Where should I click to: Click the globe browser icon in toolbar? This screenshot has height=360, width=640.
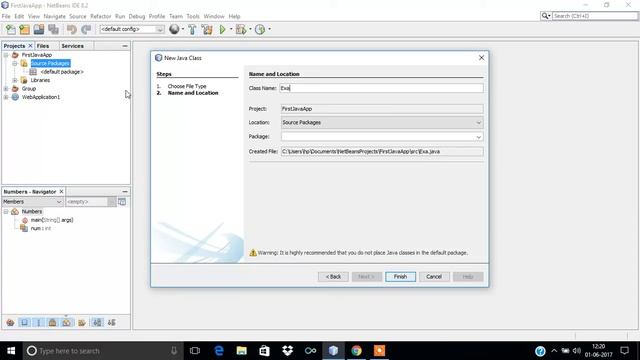point(174,29)
